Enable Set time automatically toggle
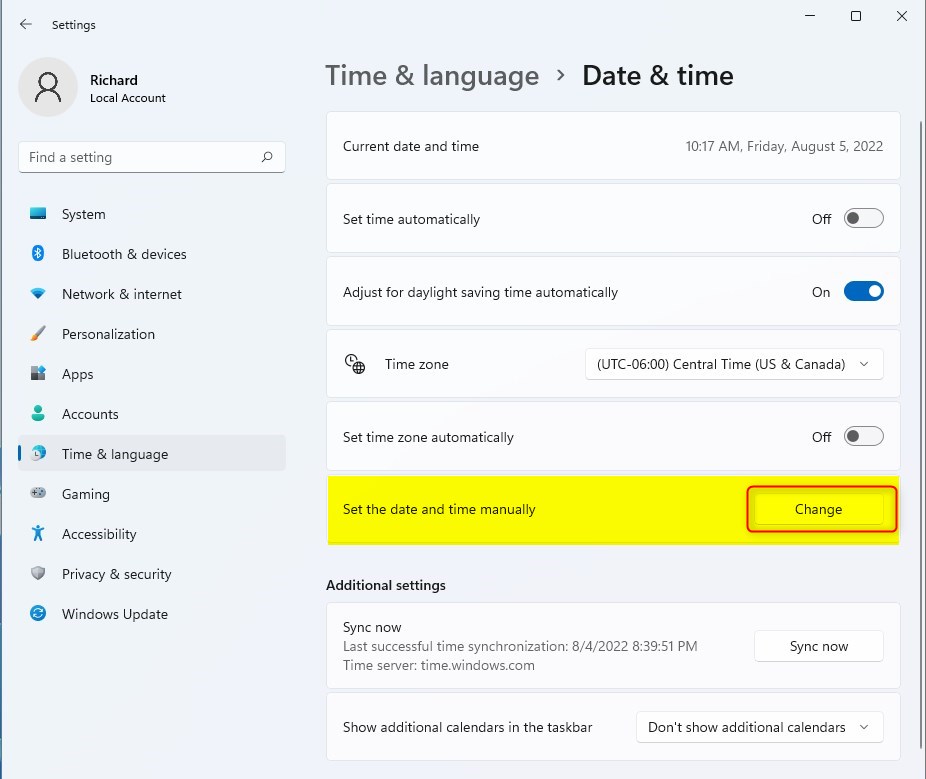Viewport: 926px width, 779px height. [863, 219]
